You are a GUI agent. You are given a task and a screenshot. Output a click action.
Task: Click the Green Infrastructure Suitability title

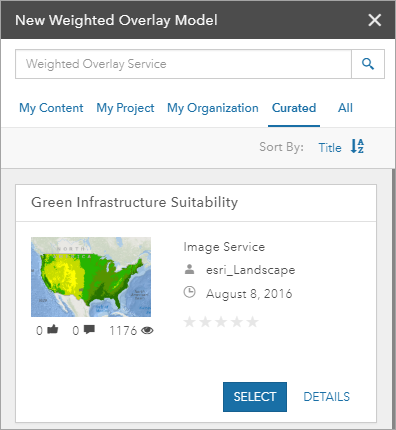135,202
